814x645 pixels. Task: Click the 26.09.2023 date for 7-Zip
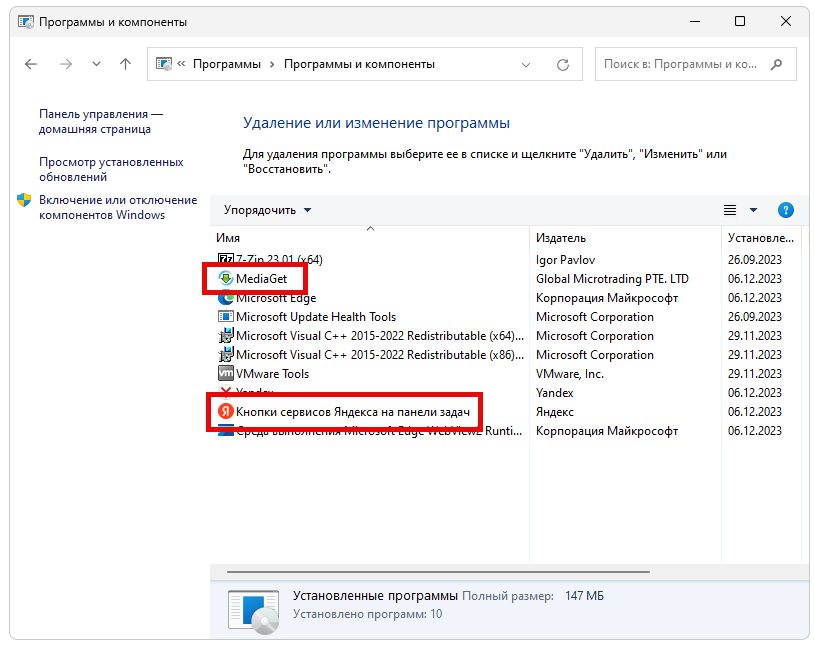pos(754,260)
